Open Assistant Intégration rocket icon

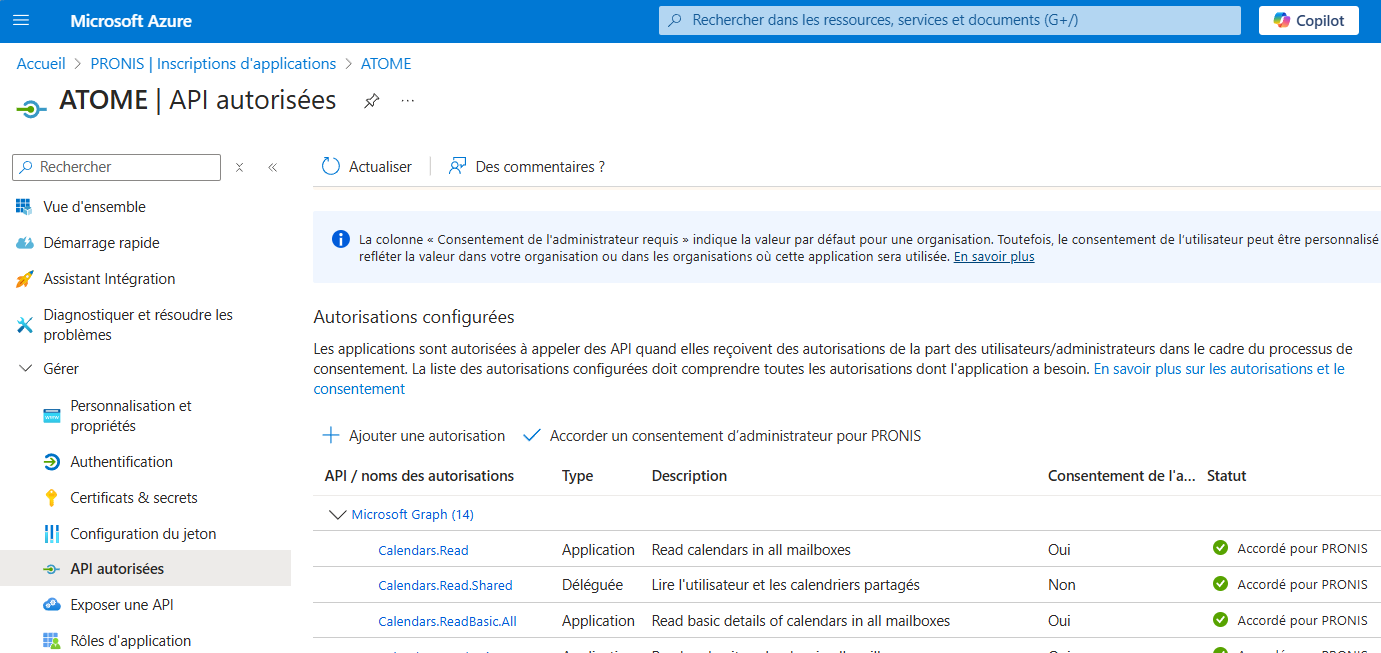[25, 279]
